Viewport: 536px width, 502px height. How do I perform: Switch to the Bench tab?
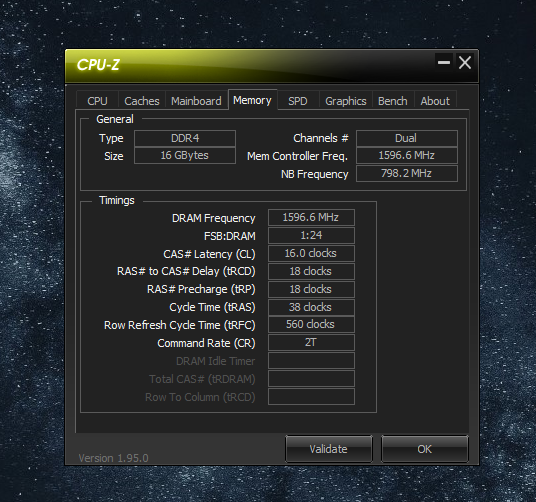393,101
